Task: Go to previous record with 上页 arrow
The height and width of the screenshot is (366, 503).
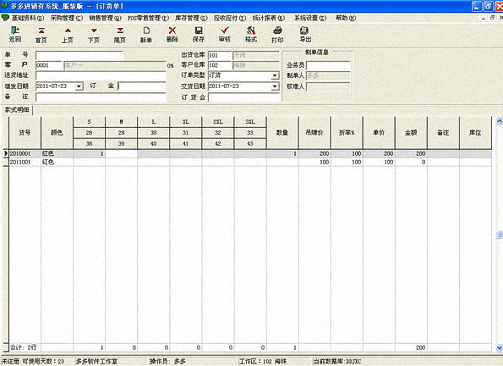Action: (67, 34)
